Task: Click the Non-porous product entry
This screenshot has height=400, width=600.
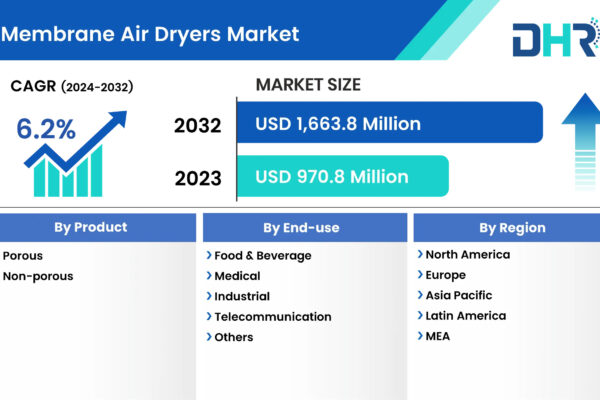Action: point(38,276)
